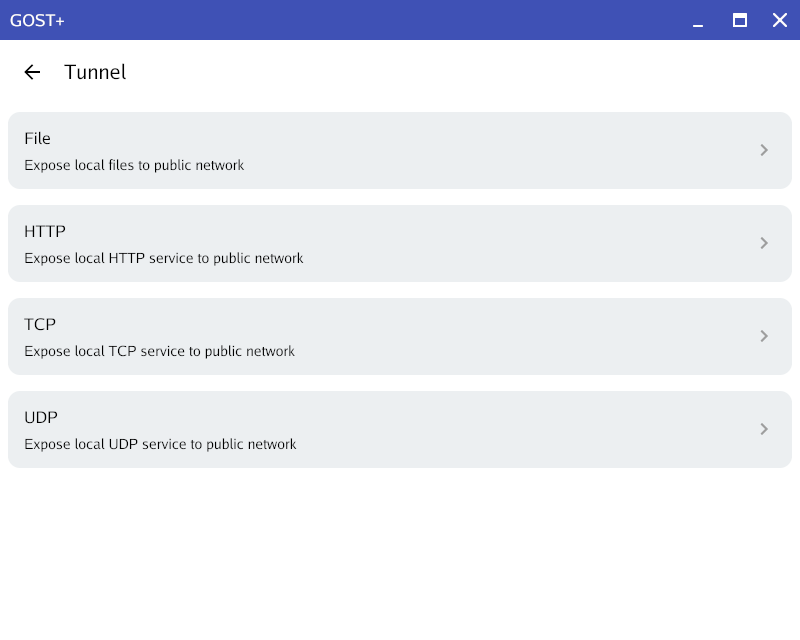
Task: Open the TCP tunnel chevron arrow
Action: point(764,336)
